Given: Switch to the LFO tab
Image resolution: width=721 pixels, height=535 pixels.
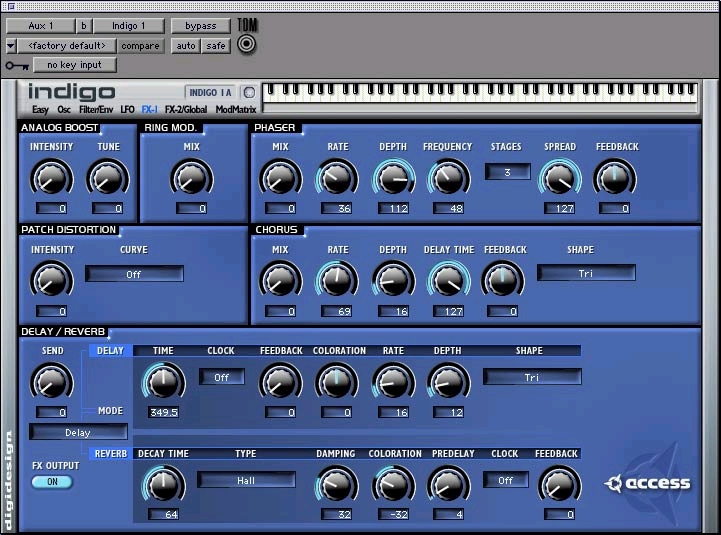Looking at the screenshot, I should point(127,109).
